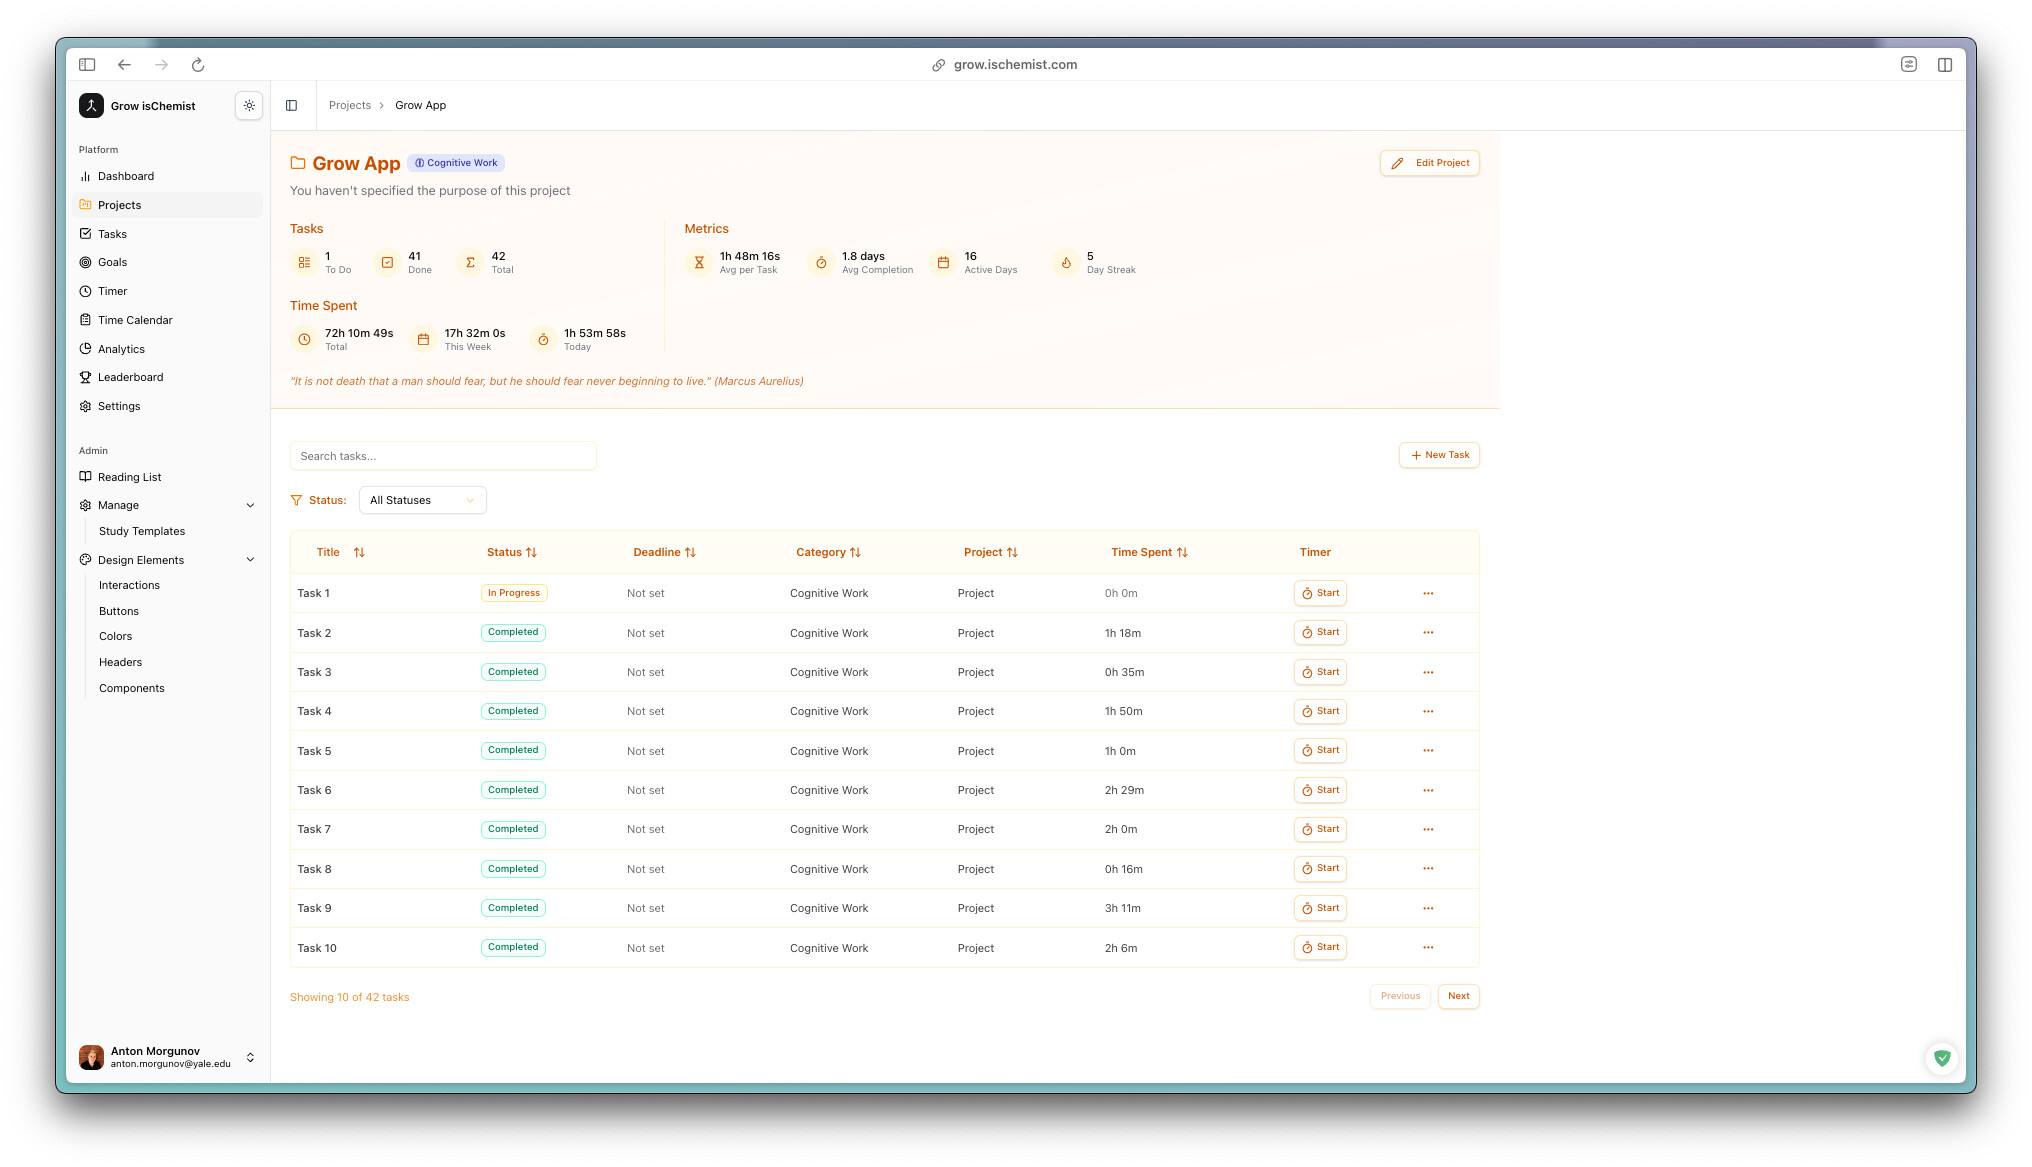2032x1167 pixels.
Task: Open the Timer page in the sidebar
Action: point(112,291)
